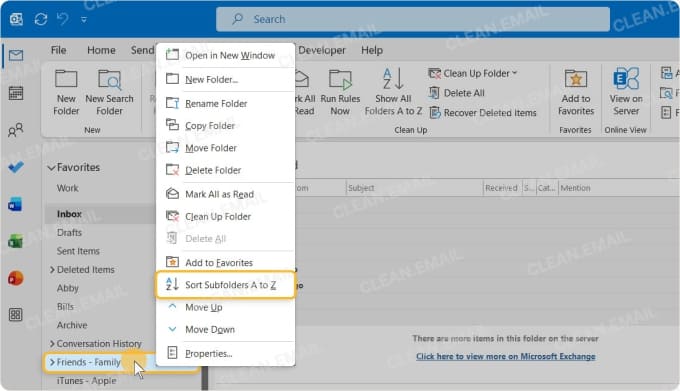The width and height of the screenshot is (680, 391).
Task: Click the search box
Action: coord(412,19)
